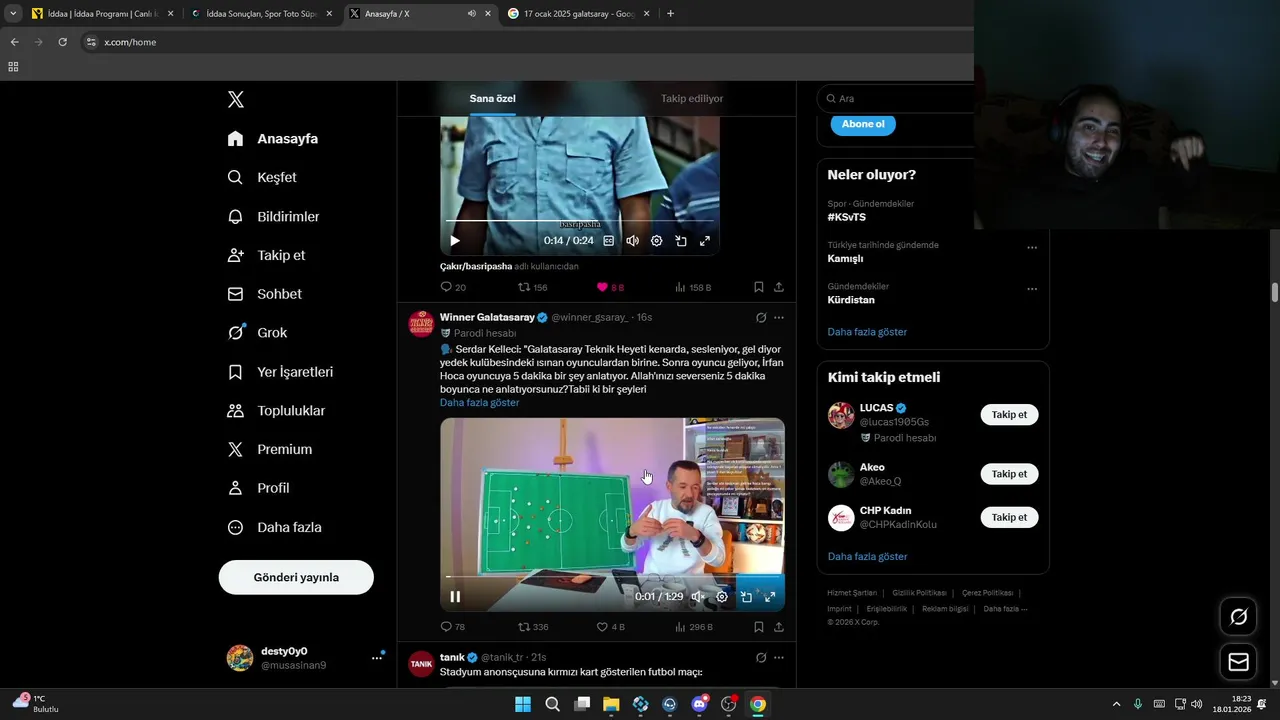Reply to Çakır/basripasha video post
This screenshot has height=720, width=1280.
(x=453, y=287)
